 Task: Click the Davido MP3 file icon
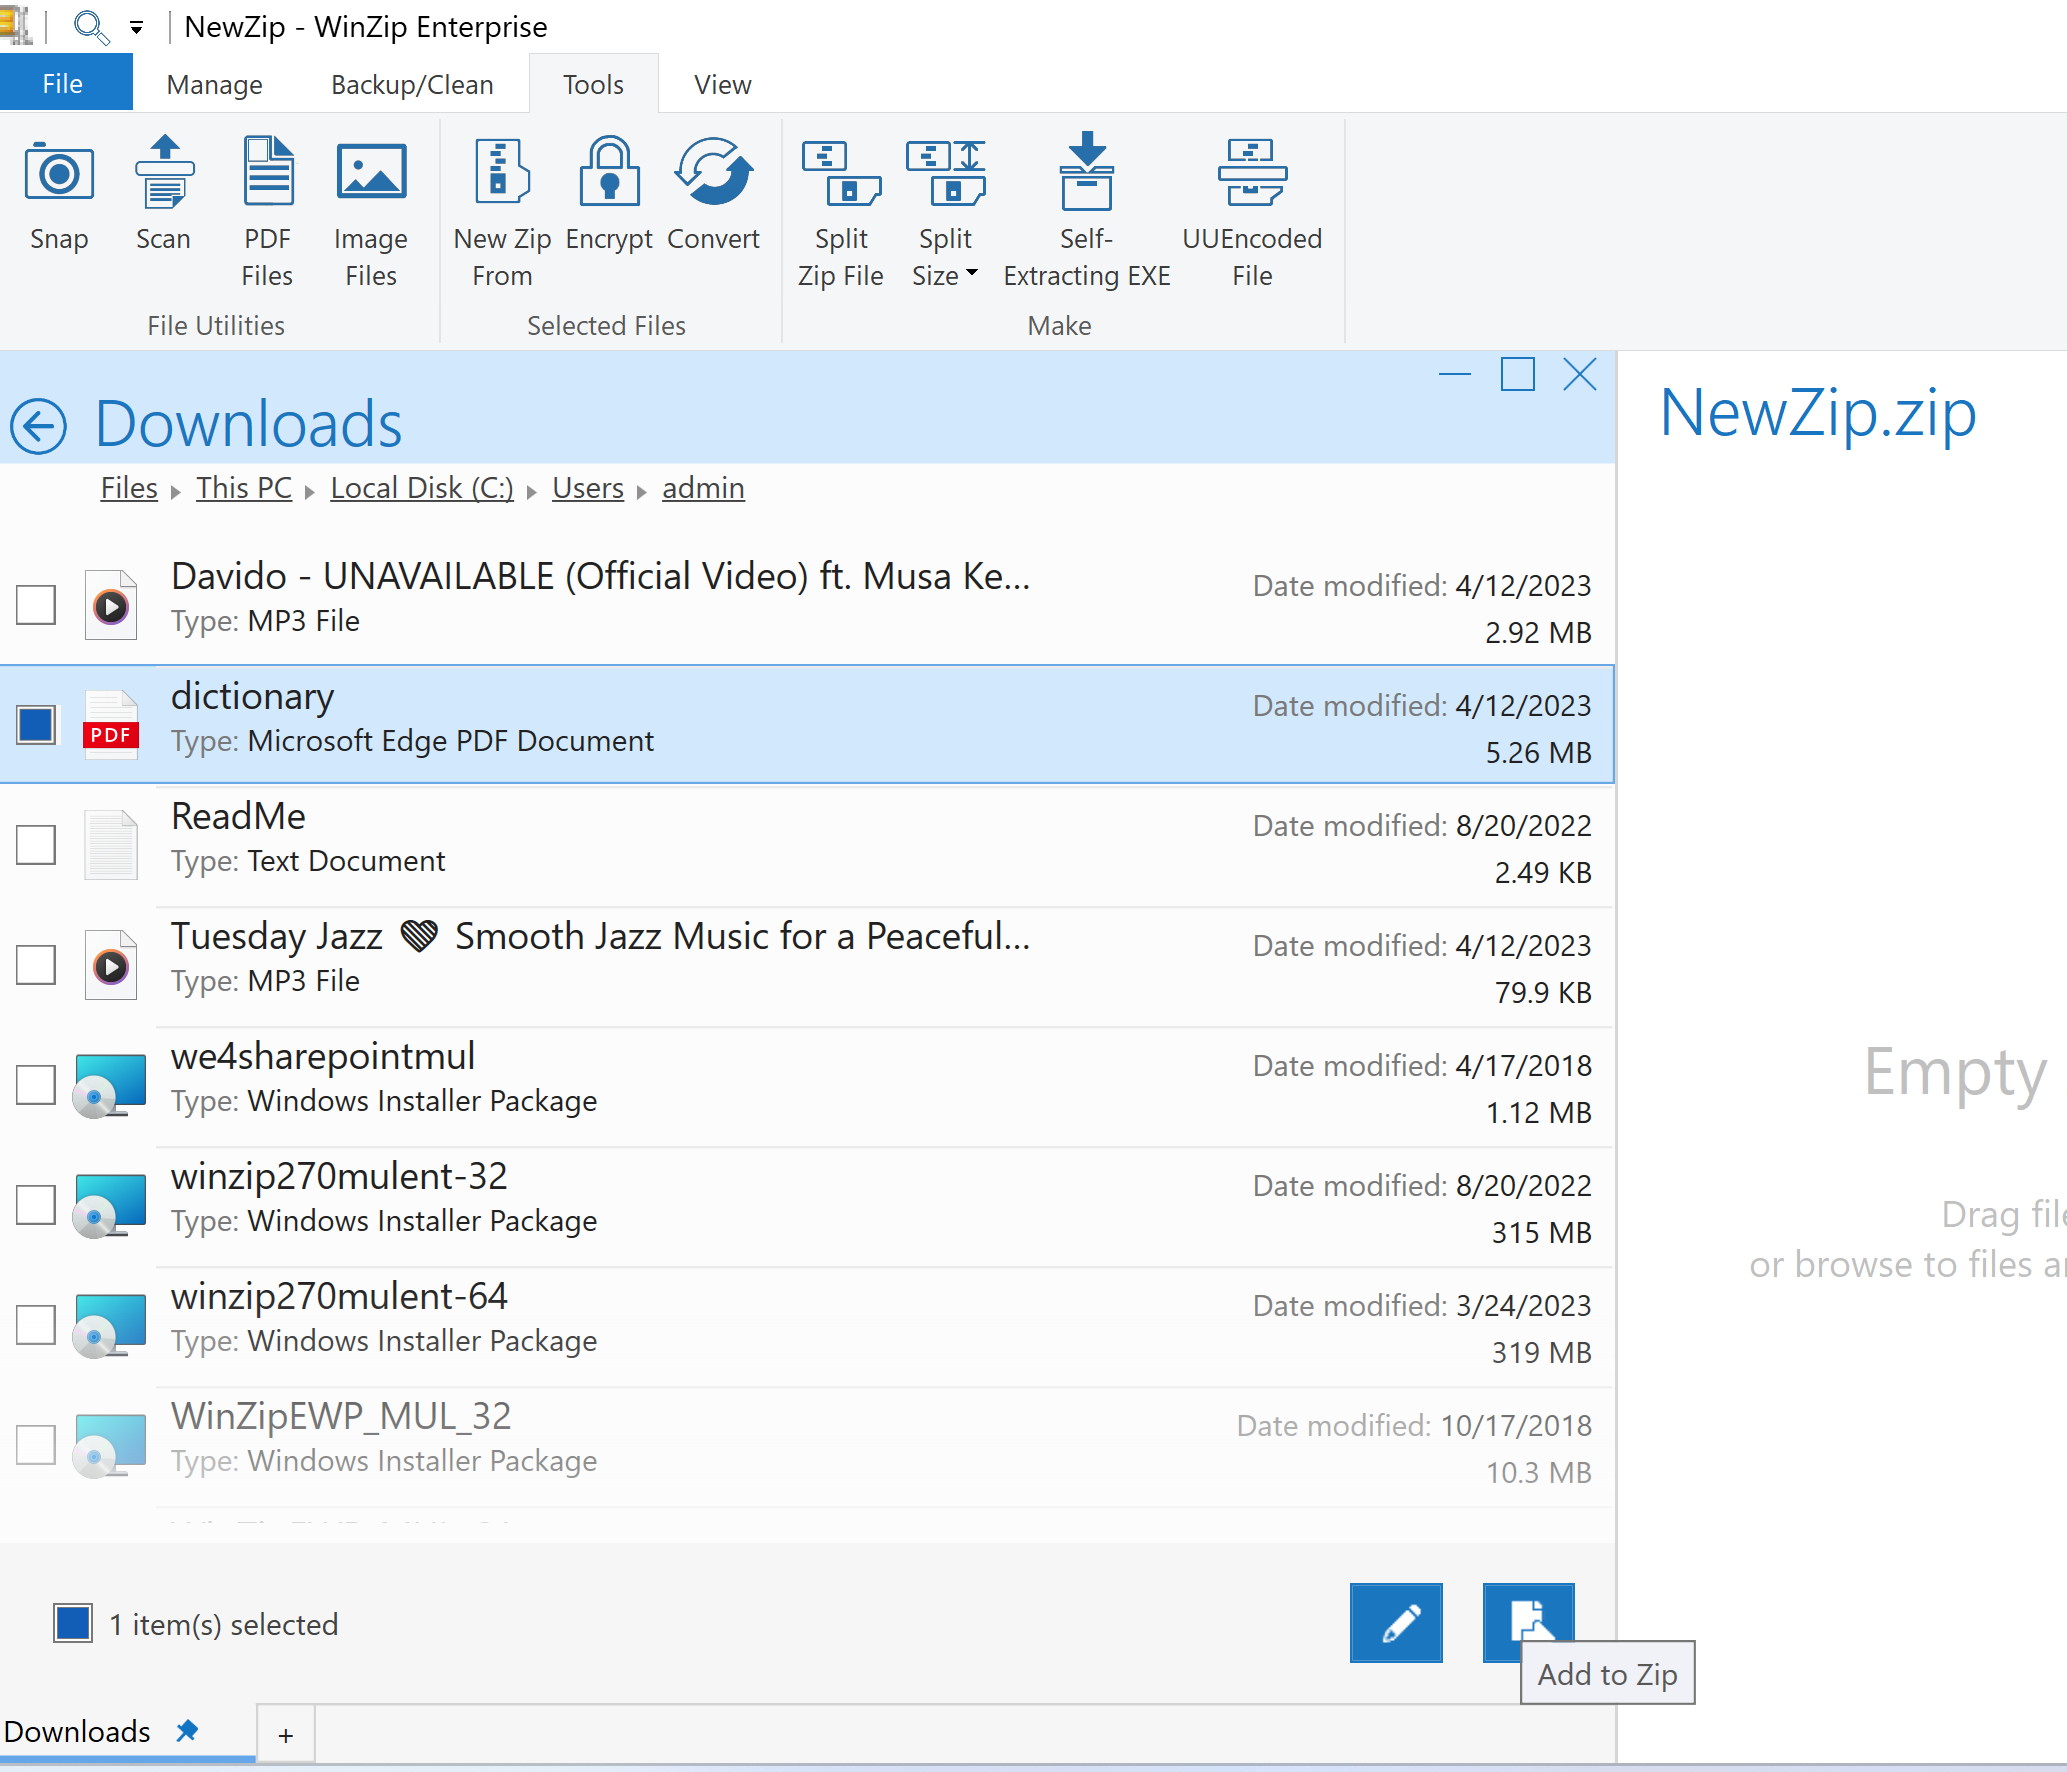[x=111, y=604]
